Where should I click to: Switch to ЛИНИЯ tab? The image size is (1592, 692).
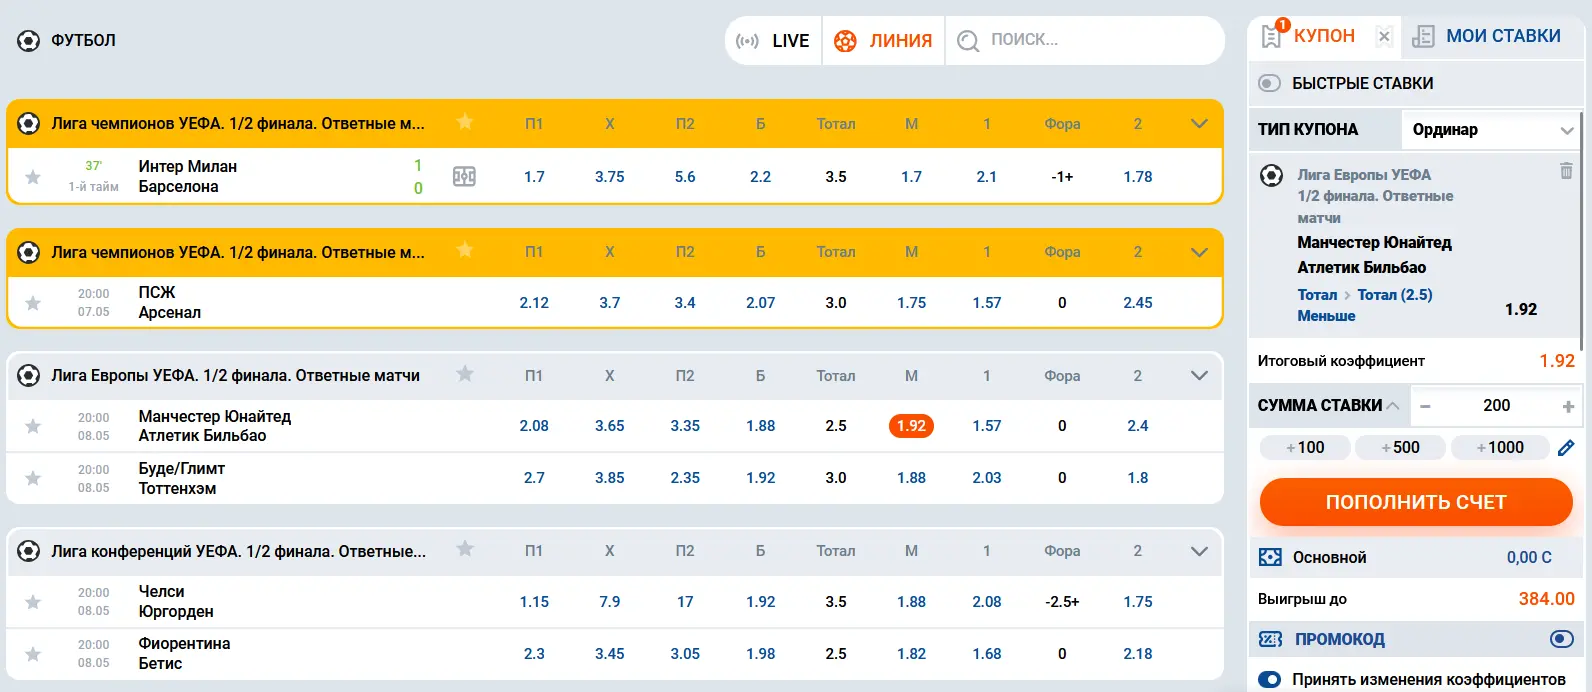click(x=883, y=41)
